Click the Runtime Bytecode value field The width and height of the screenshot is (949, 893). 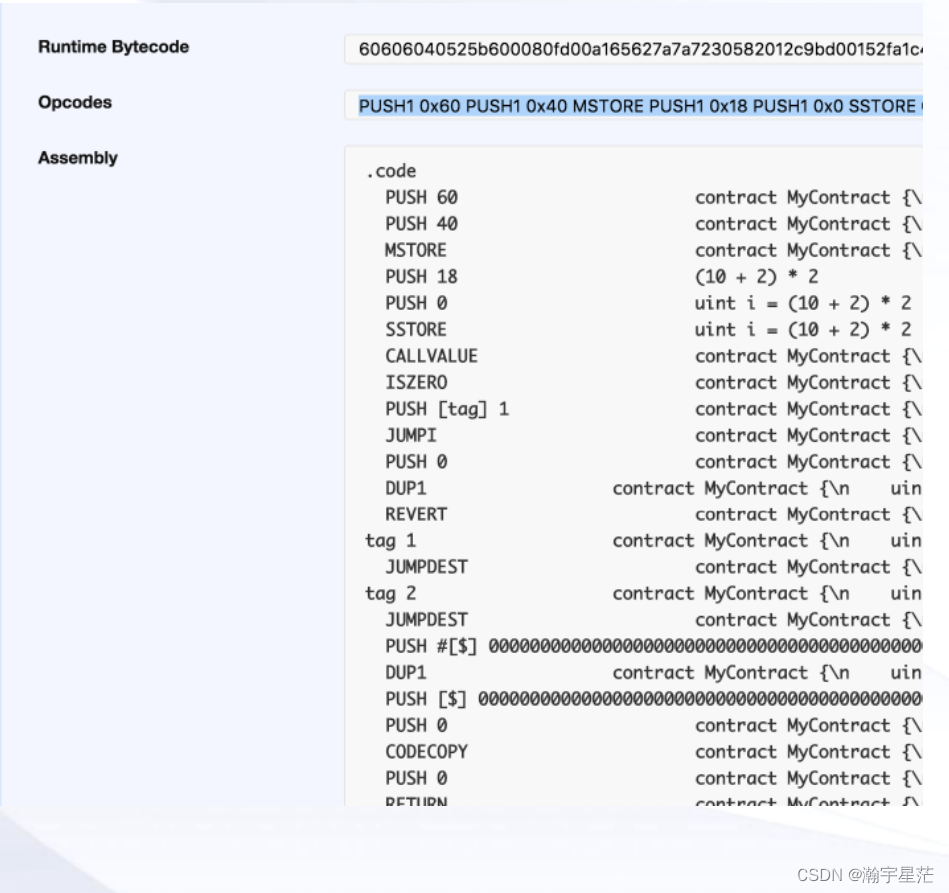pyautogui.click(x=634, y=49)
